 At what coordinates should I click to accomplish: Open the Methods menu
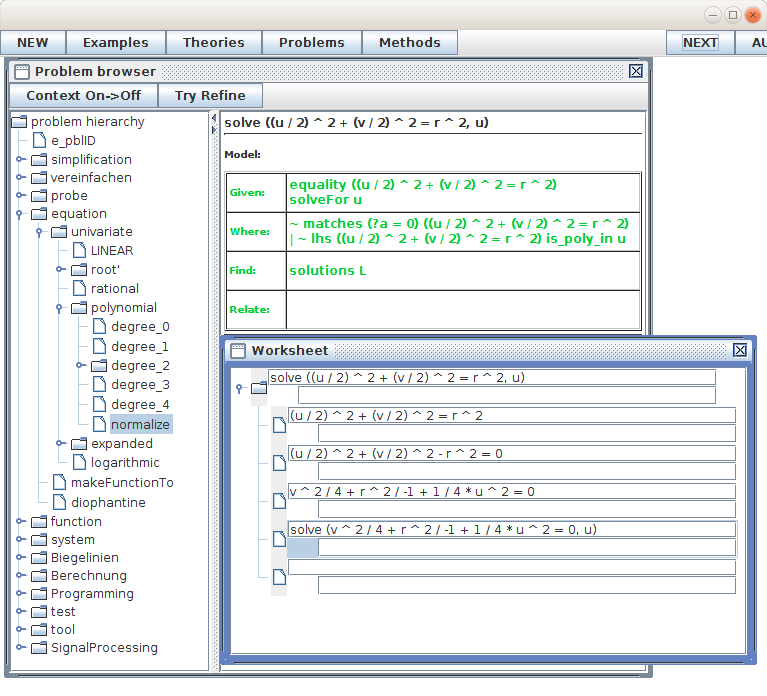[409, 43]
